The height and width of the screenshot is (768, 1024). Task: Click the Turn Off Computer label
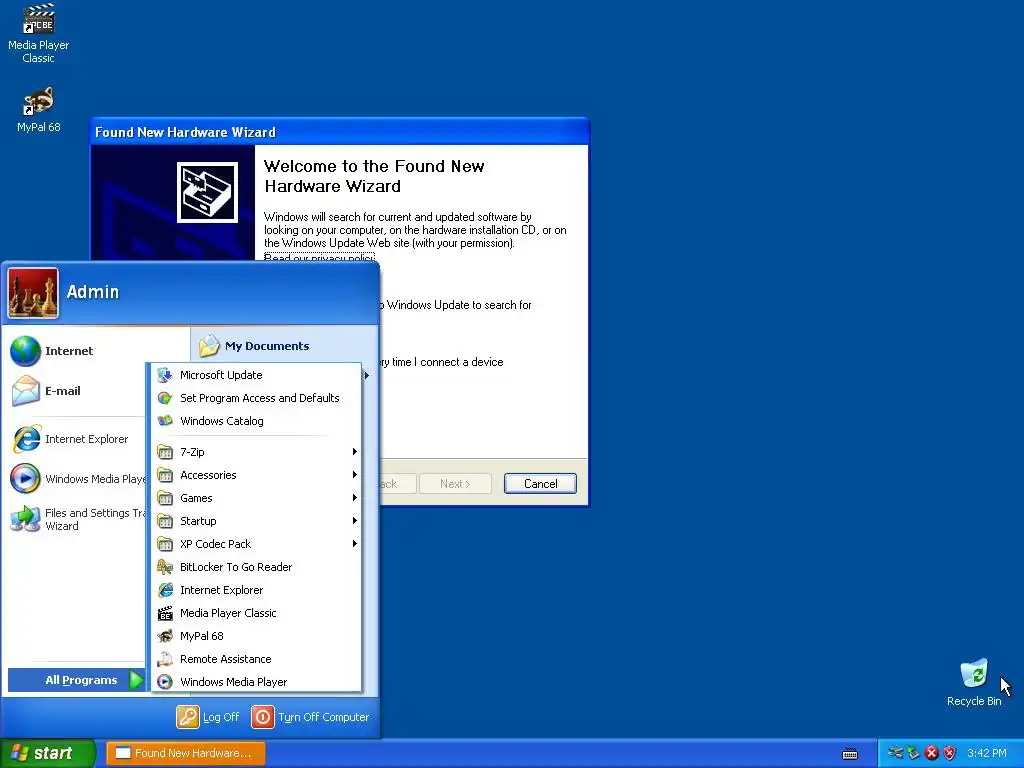[x=323, y=716]
